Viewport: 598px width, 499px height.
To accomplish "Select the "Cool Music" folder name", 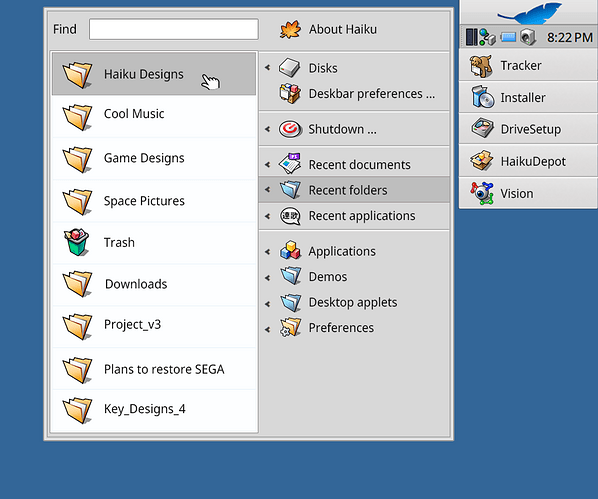I will 134,114.
